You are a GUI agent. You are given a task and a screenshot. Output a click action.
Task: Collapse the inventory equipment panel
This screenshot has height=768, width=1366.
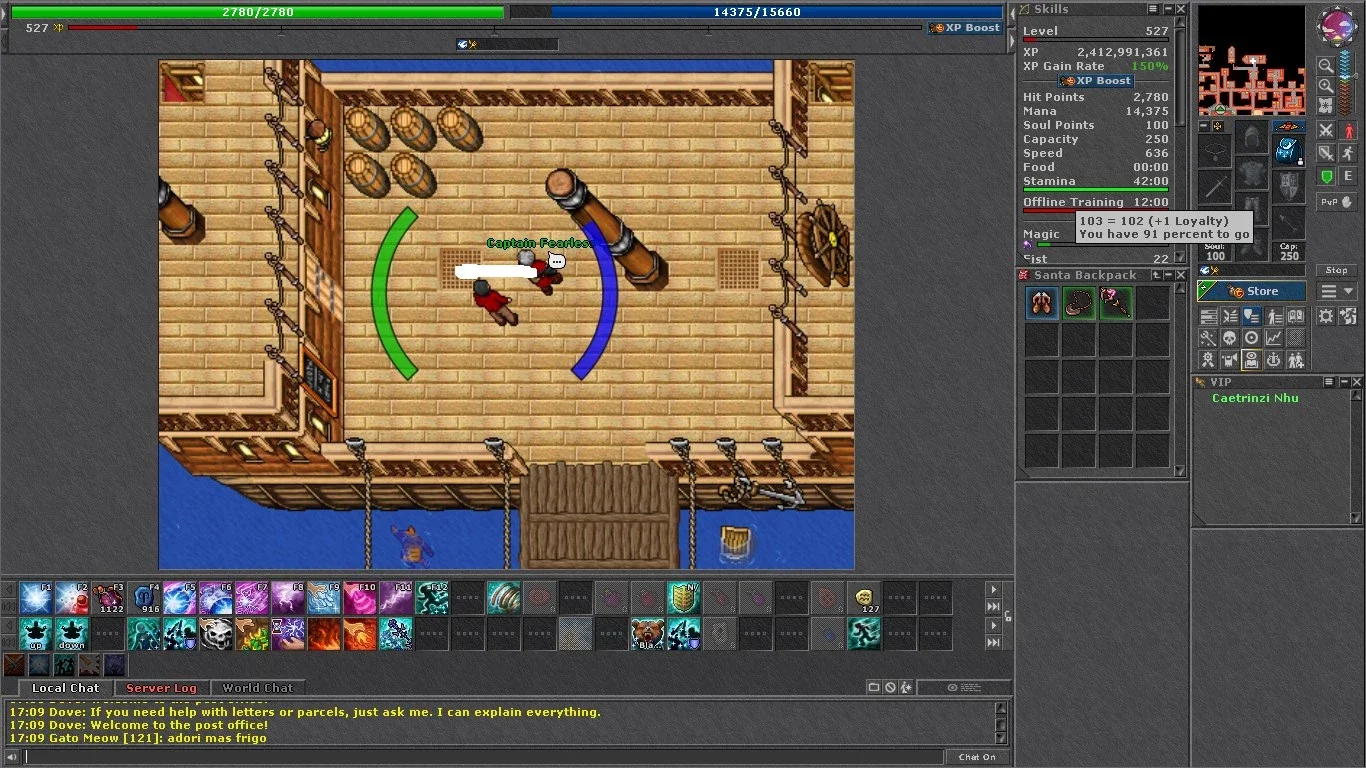coord(1204,126)
